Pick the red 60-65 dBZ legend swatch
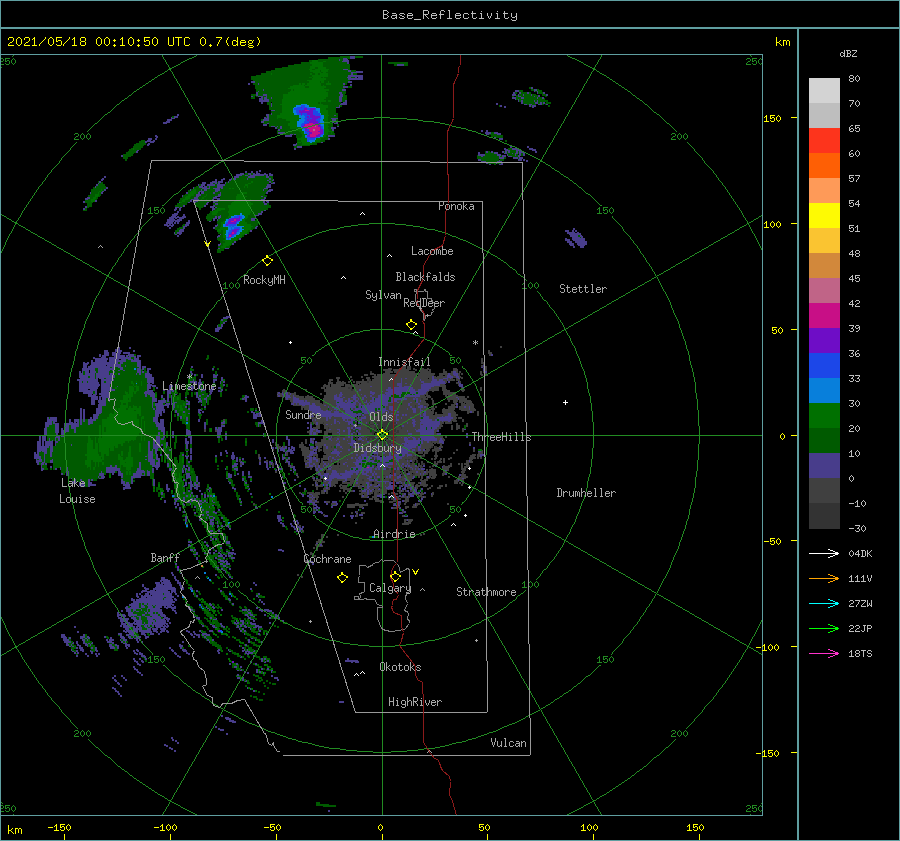The height and width of the screenshot is (841, 900). point(824,141)
